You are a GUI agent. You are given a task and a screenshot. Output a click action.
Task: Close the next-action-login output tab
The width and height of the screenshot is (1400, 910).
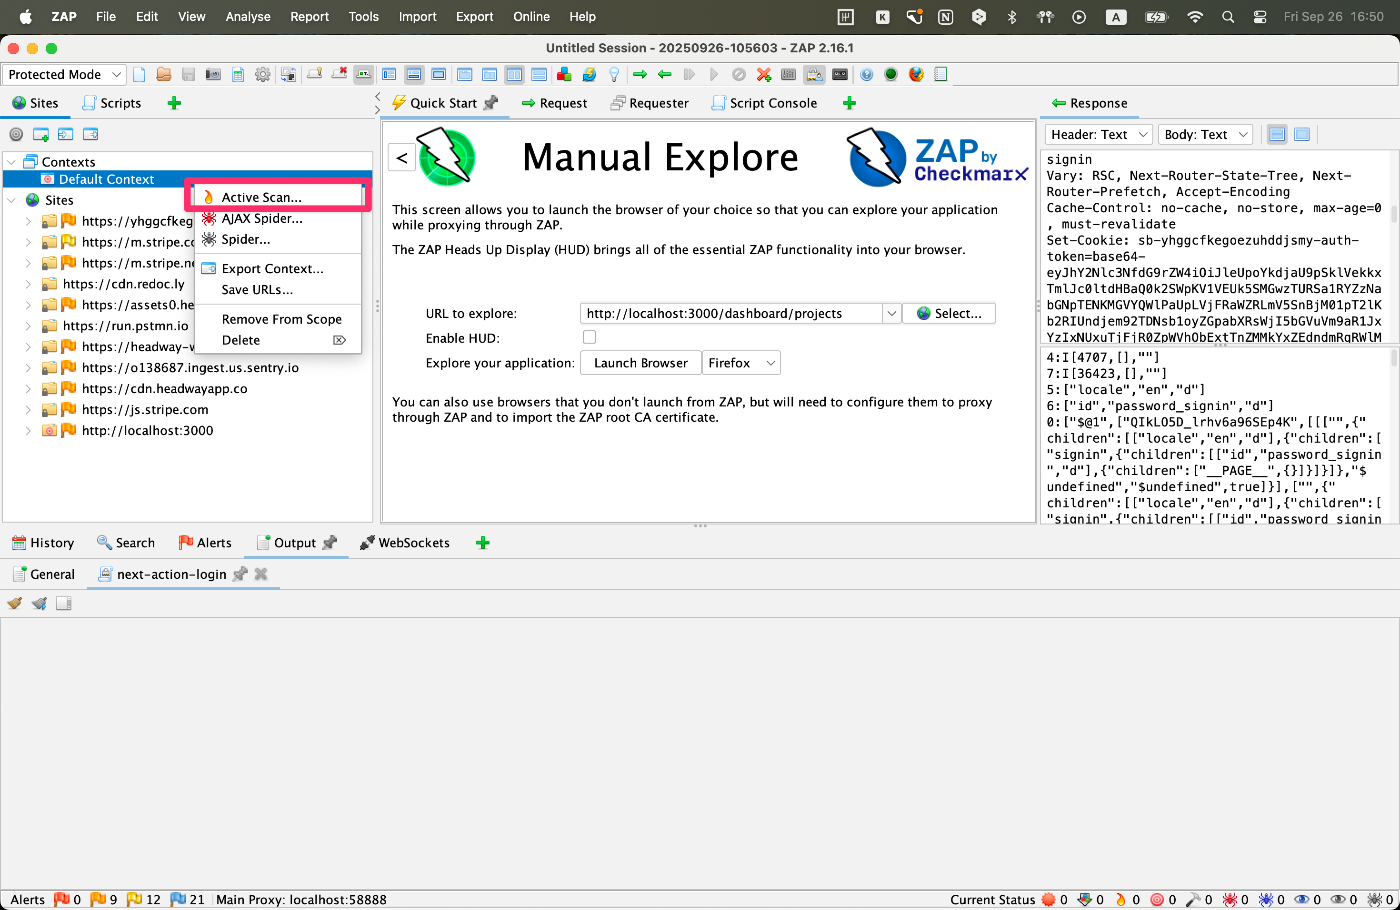click(x=261, y=574)
